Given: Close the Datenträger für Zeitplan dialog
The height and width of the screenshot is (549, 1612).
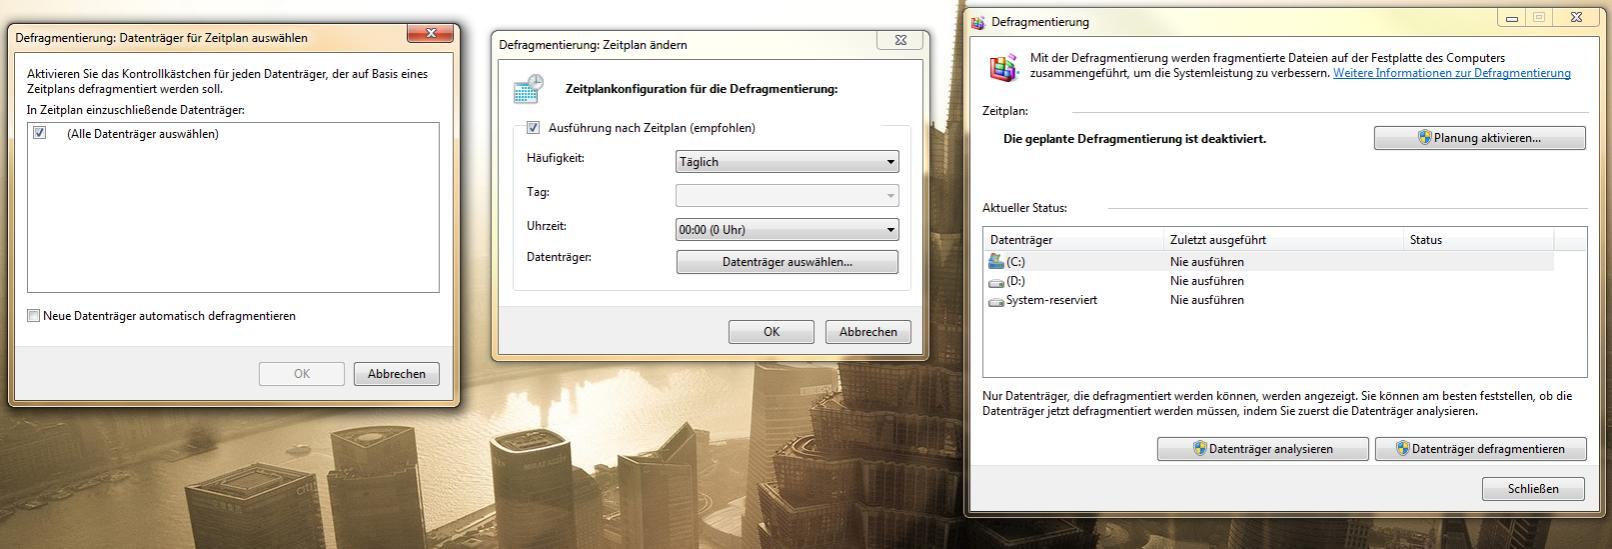Looking at the screenshot, I should (x=431, y=34).
